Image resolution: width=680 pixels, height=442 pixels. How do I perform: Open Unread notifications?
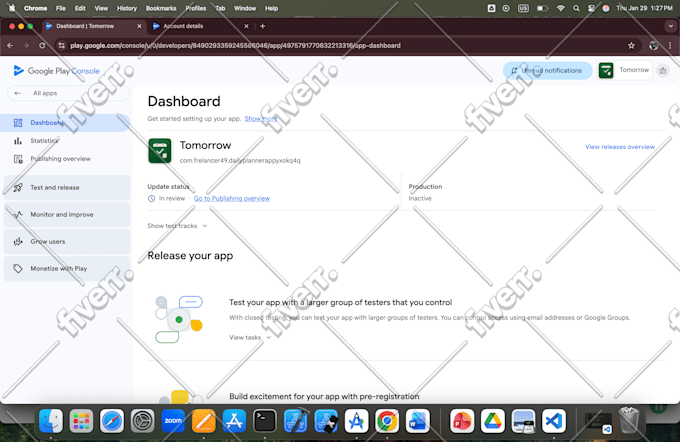pyautogui.click(x=547, y=70)
